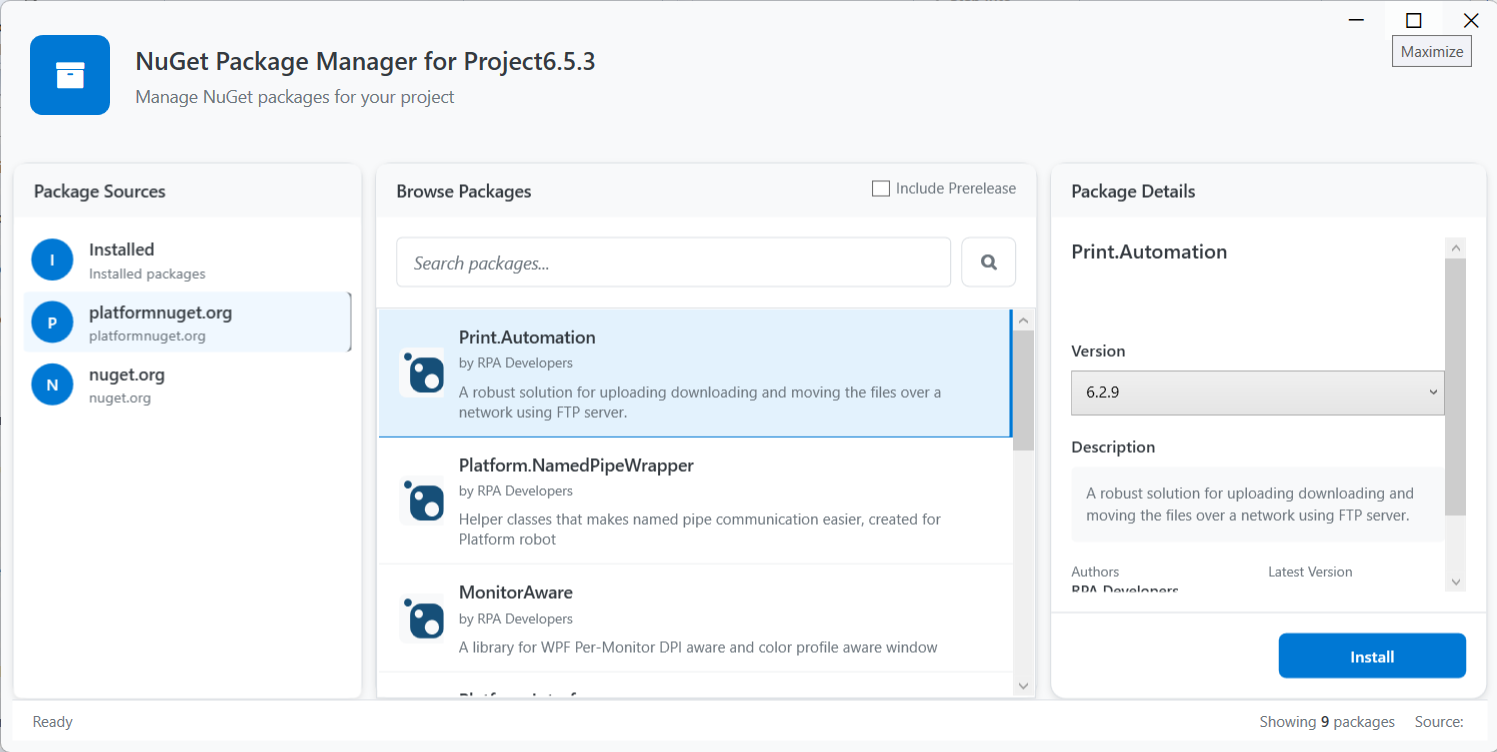
Task: Click the Version label above dropdown
Action: click(1098, 351)
